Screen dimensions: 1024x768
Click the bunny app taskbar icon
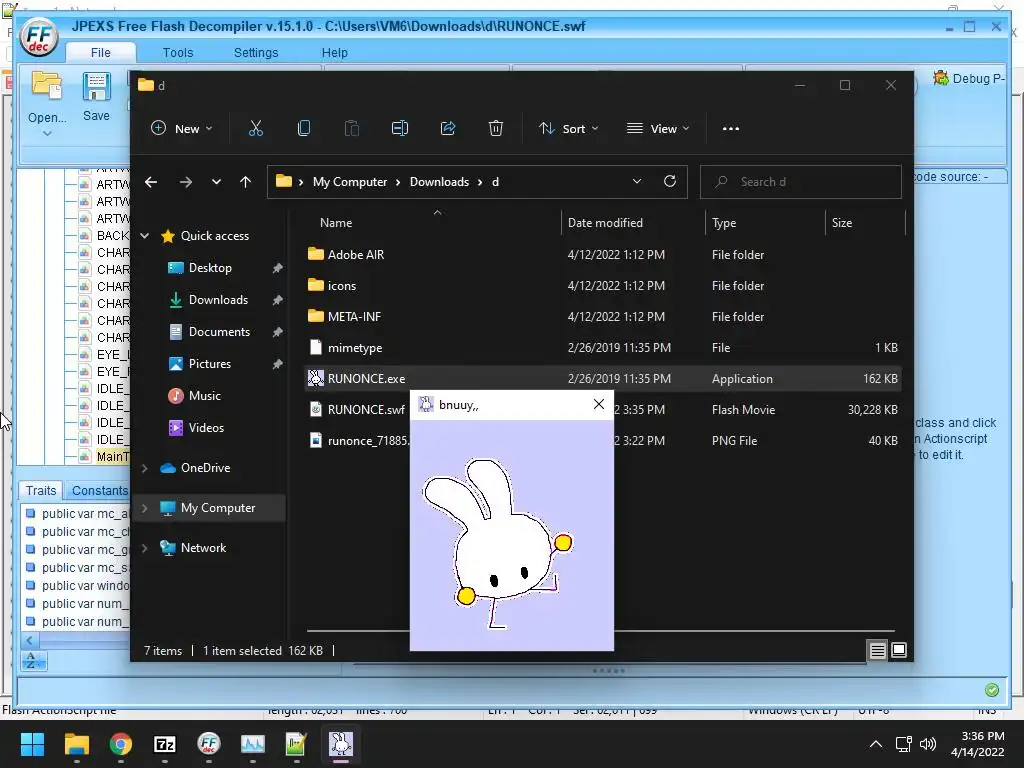pyautogui.click(x=340, y=744)
